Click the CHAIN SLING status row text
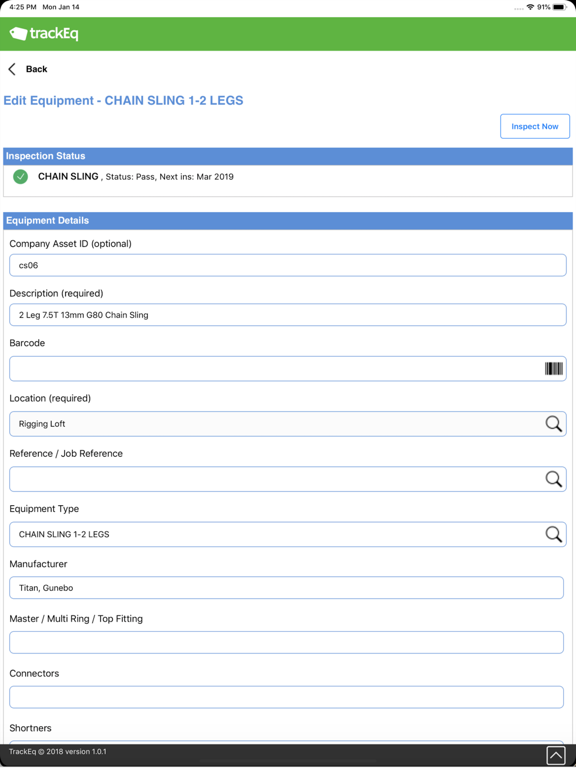 pyautogui.click(x=136, y=177)
